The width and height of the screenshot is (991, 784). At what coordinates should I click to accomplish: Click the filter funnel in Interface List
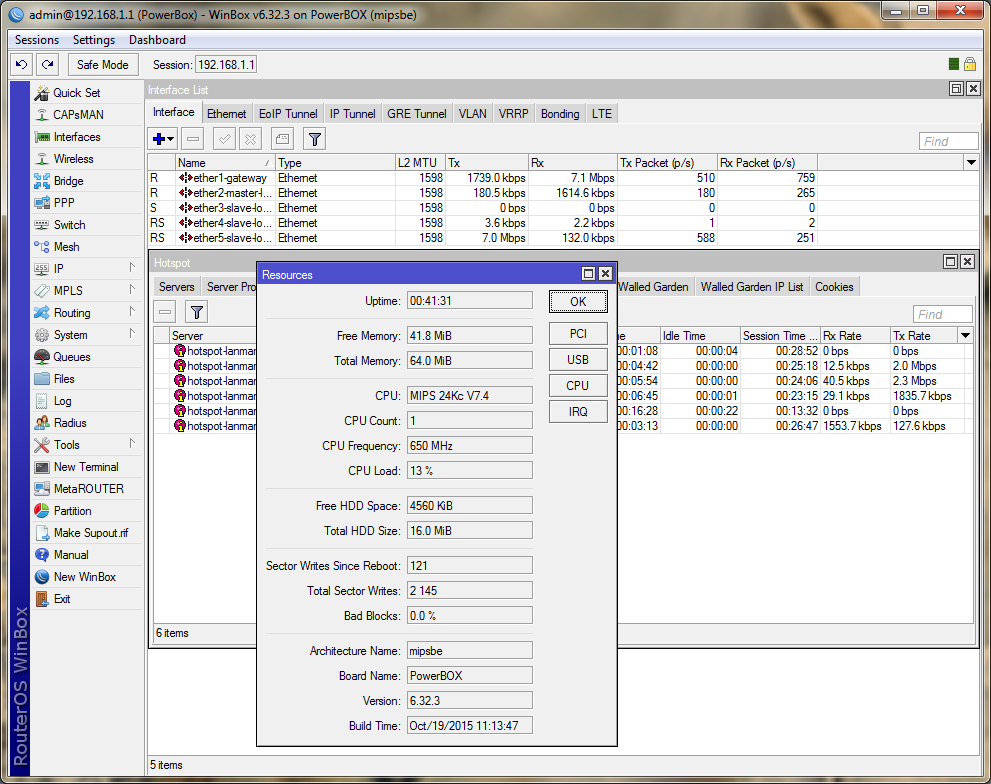click(314, 139)
